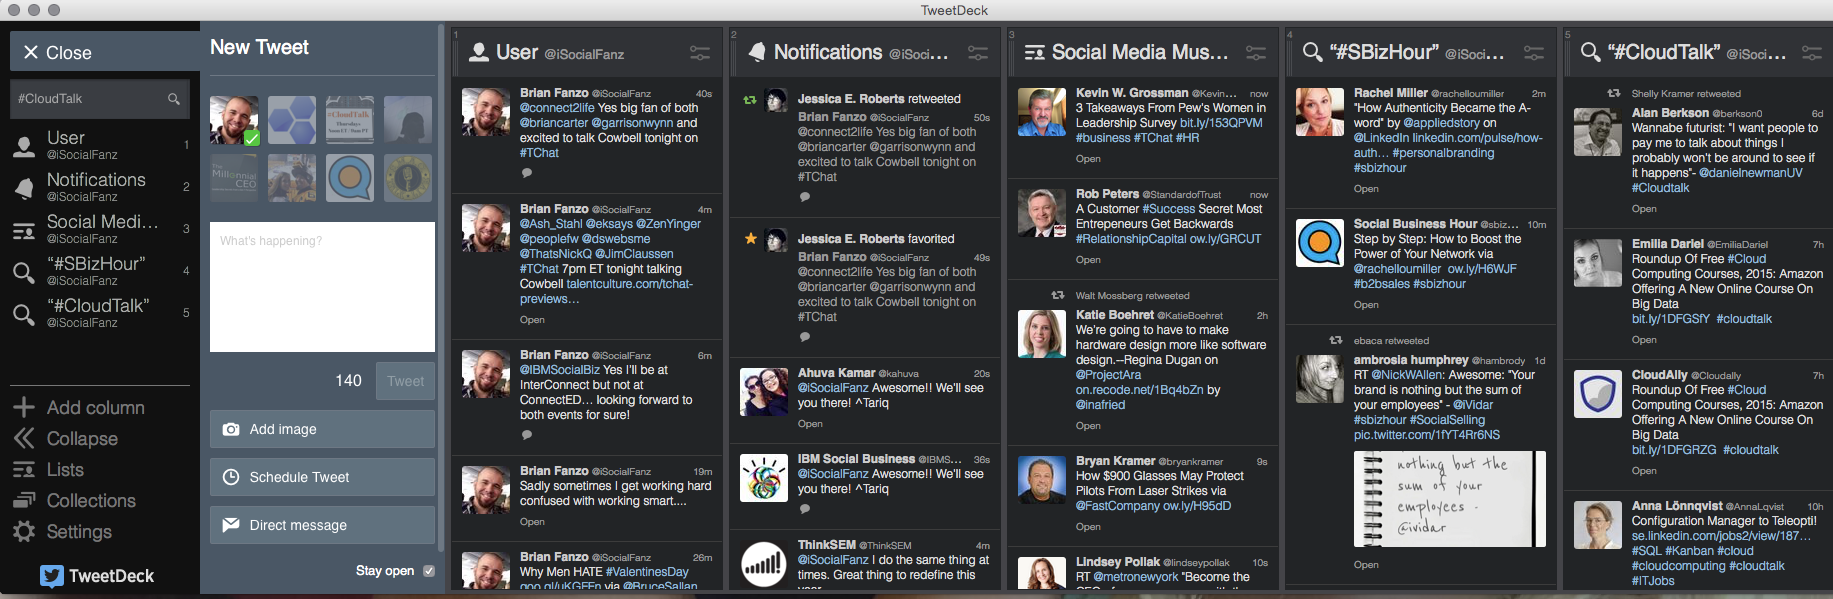Click the Katie Boehret profile avatar
The image size is (1833, 599).
pos(1042,334)
